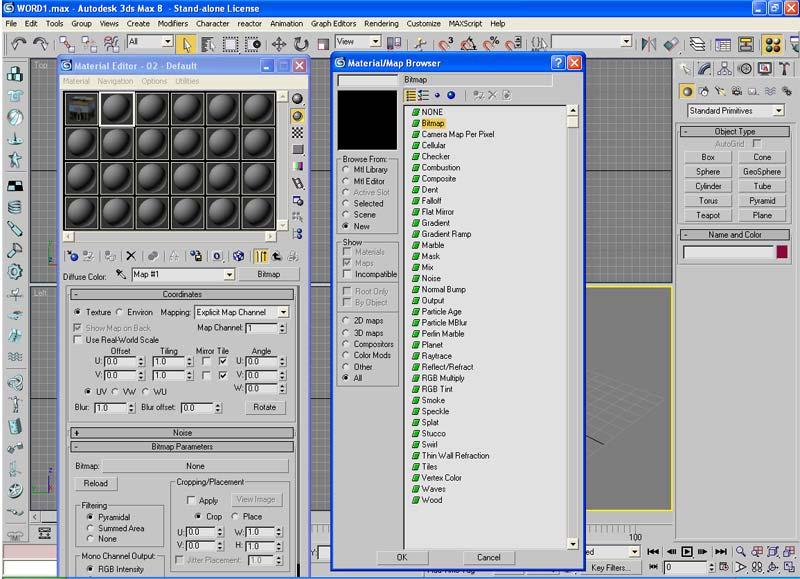
Task: Open the Layer Manager icon
Action: (x=697, y=44)
